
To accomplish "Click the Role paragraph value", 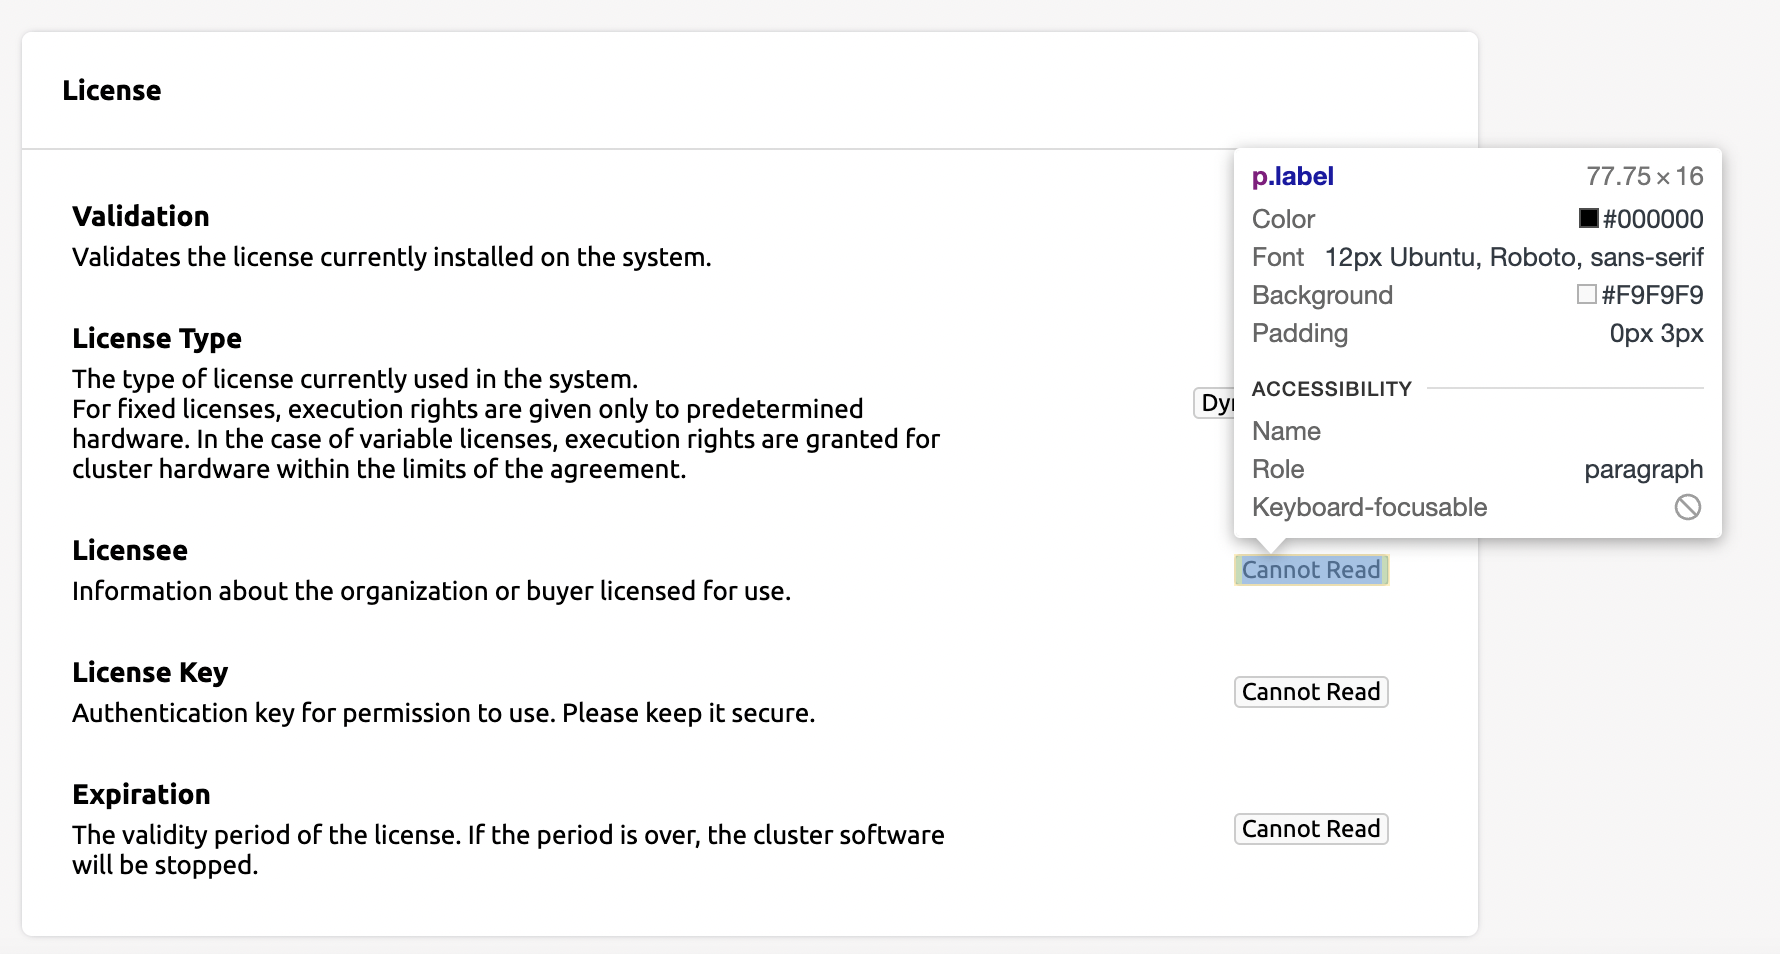I will tap(1644, 469).
